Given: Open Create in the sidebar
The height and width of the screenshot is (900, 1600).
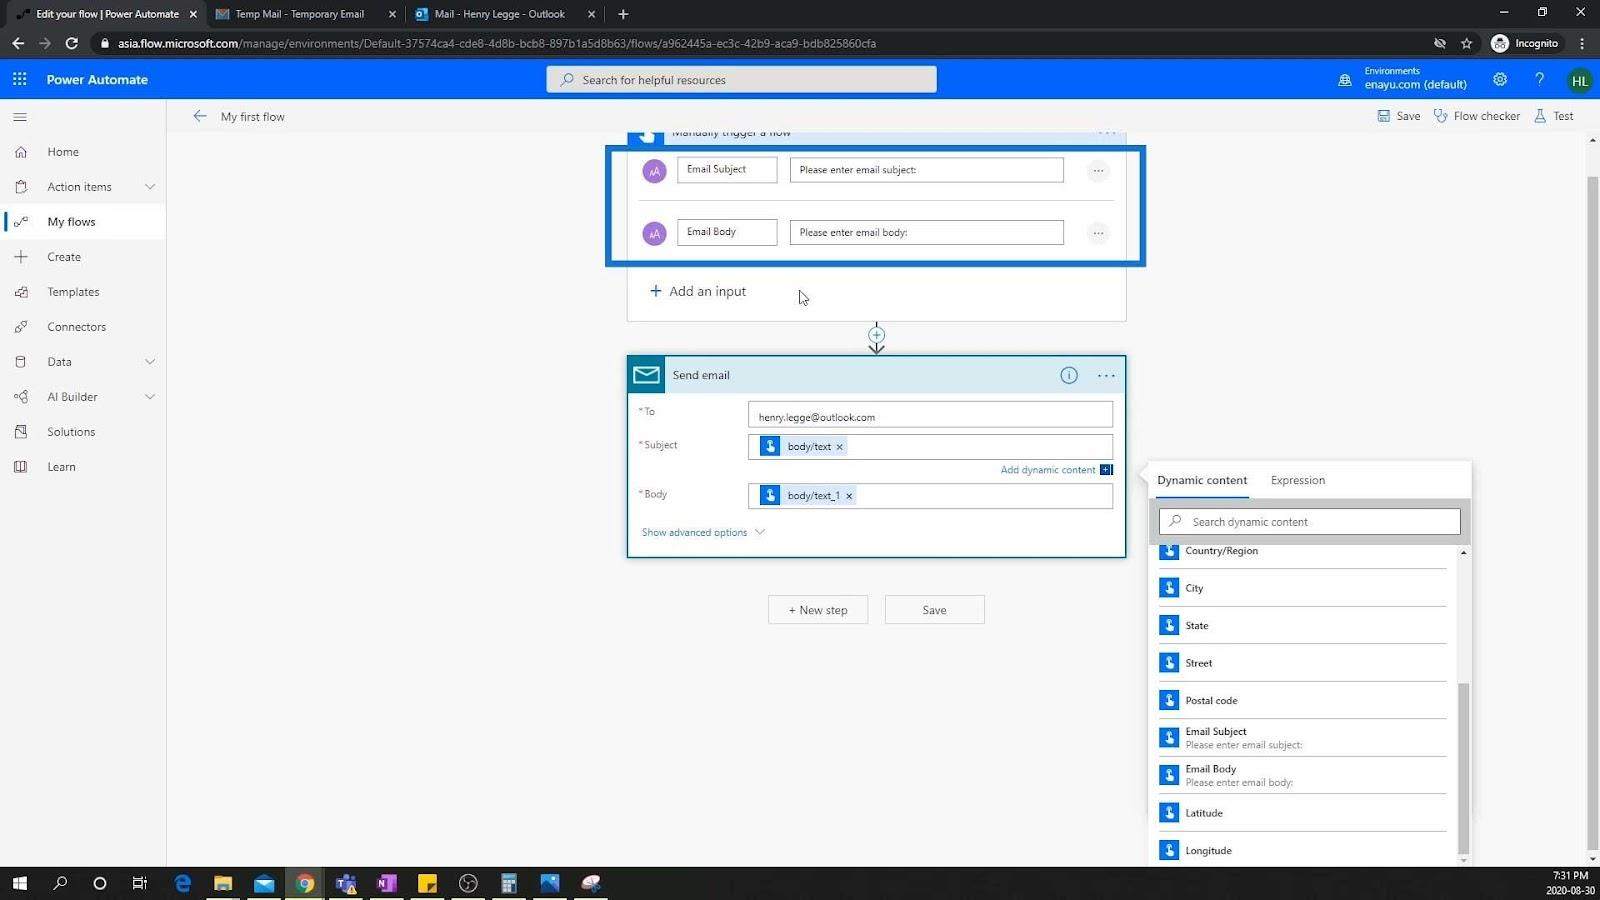Looking at the screenshot, I should click(x=83, y=257).
